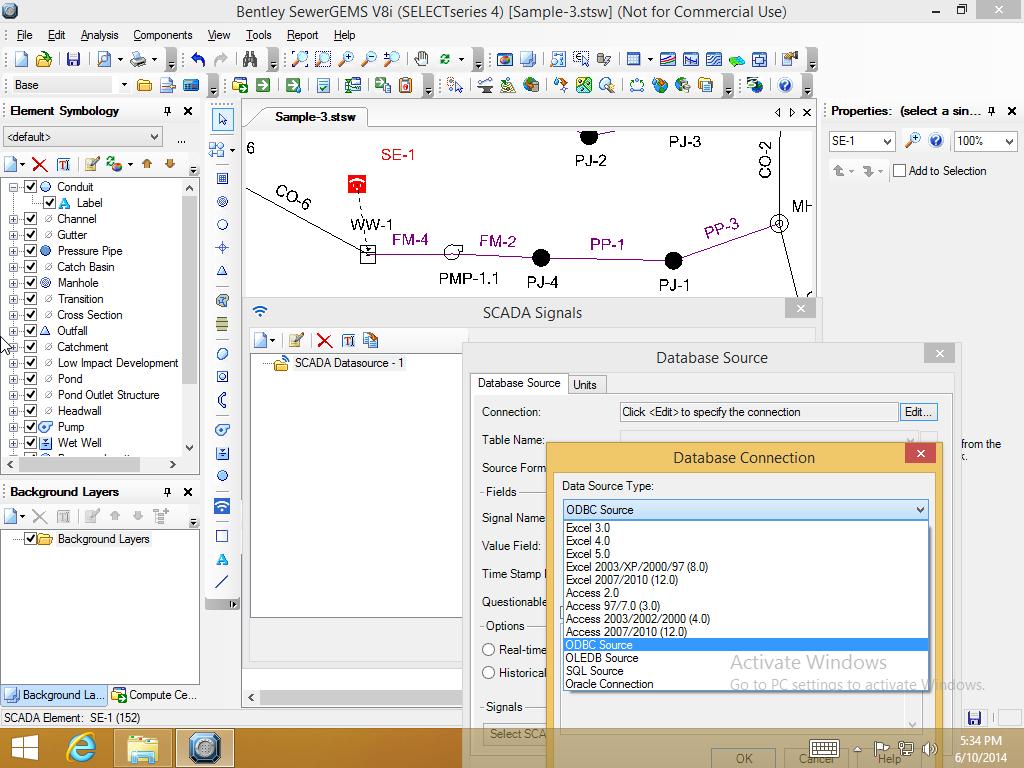The image size is (1024, 768).
Task: Click the Windows Start button
Action: pyautogui.click(x=25, y=747)
